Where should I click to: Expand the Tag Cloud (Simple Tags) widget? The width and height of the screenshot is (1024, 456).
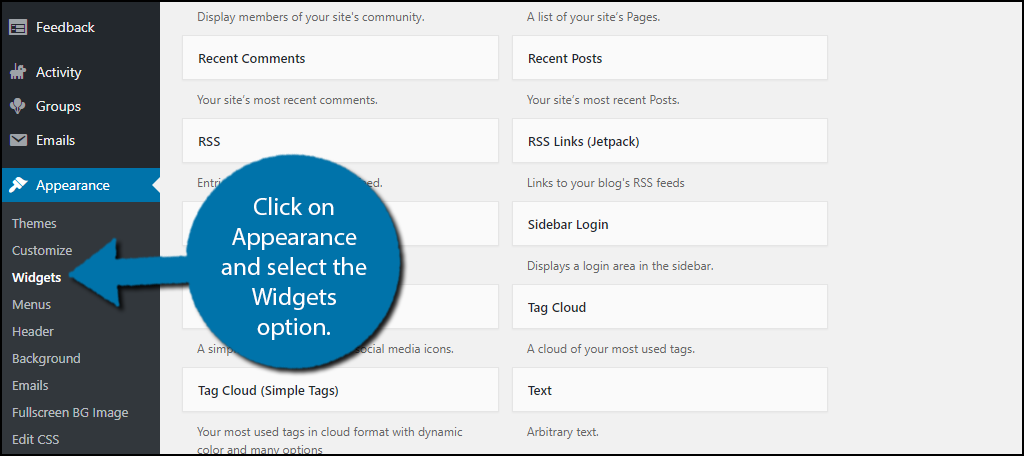pos(340,390)
